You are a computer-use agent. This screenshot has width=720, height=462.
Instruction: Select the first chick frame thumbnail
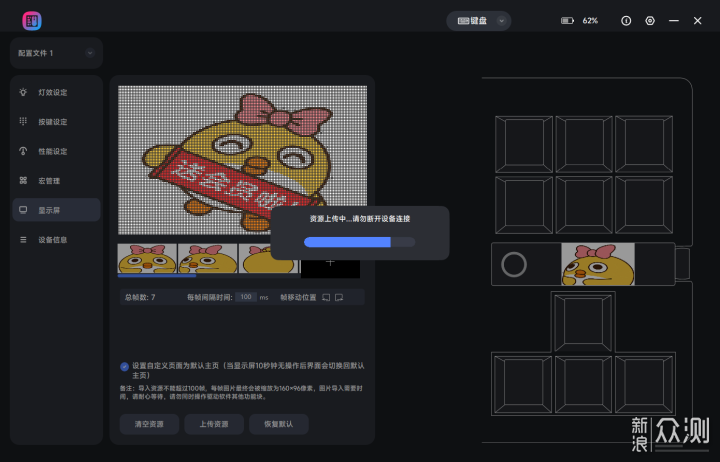[x=147, y=258]
